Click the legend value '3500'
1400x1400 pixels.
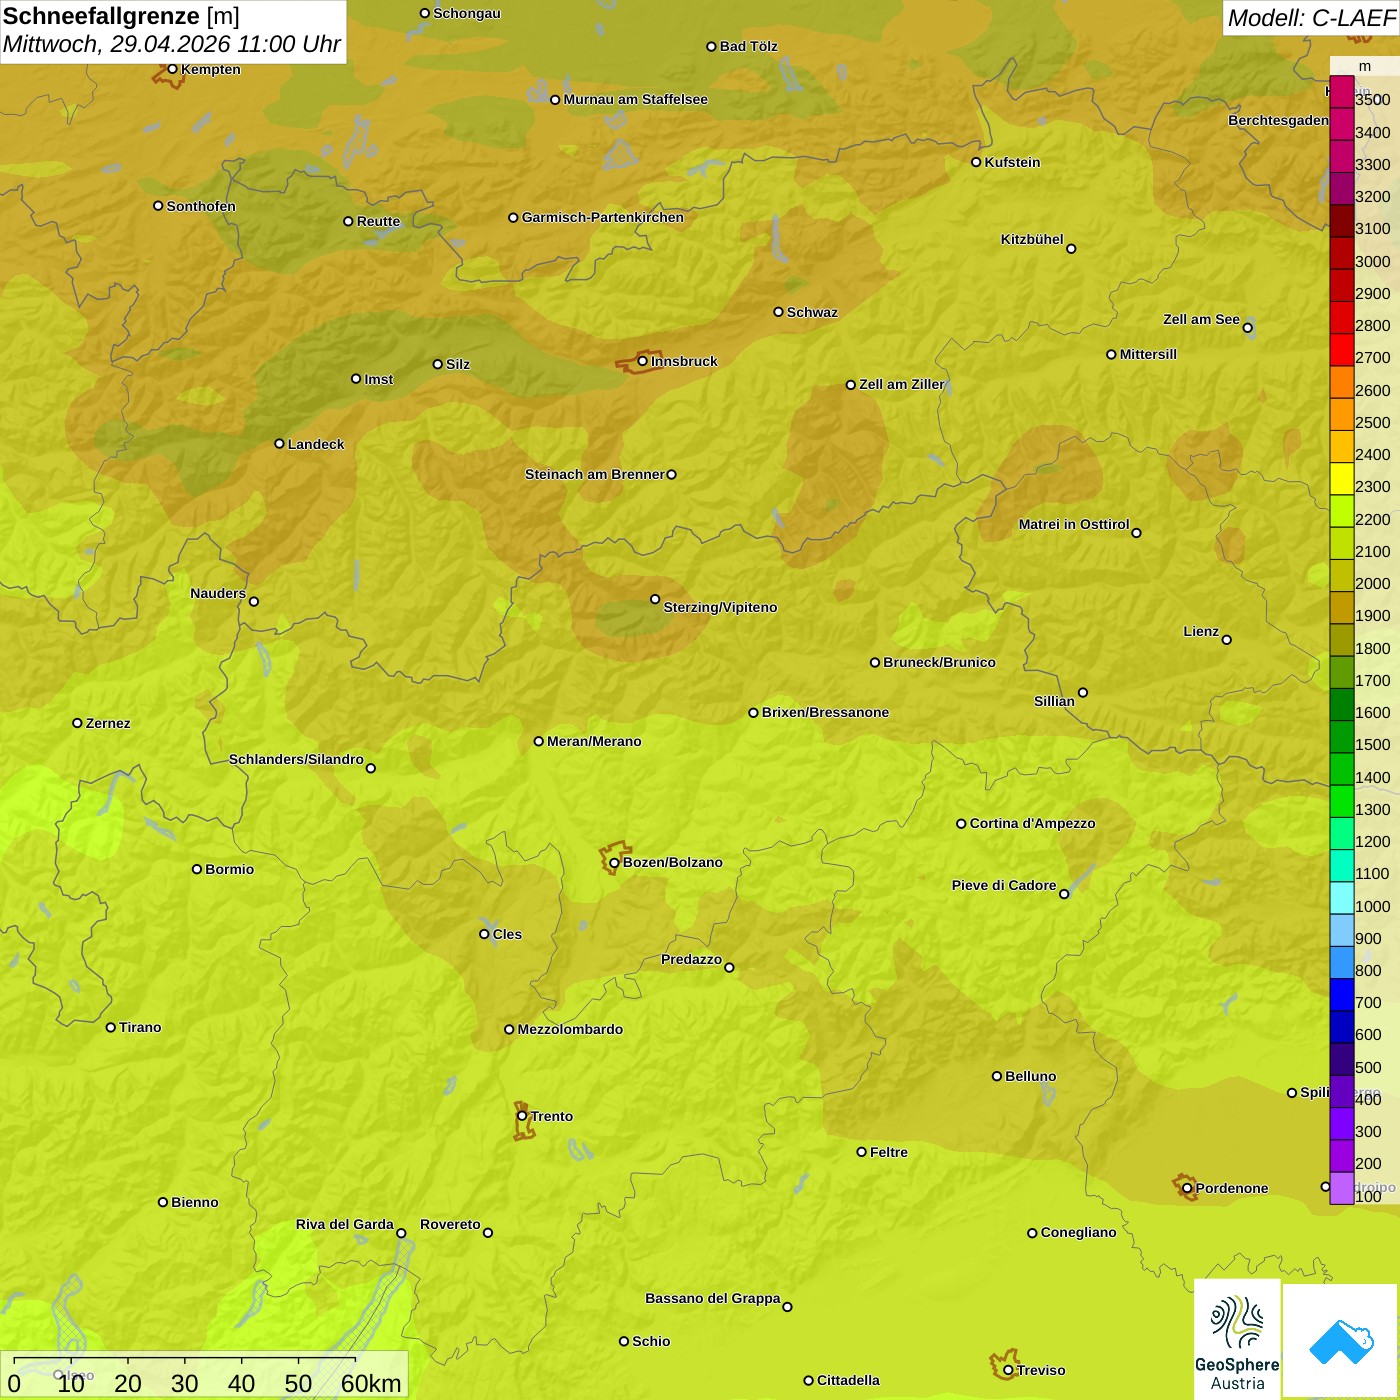[x=1372, y=100]
